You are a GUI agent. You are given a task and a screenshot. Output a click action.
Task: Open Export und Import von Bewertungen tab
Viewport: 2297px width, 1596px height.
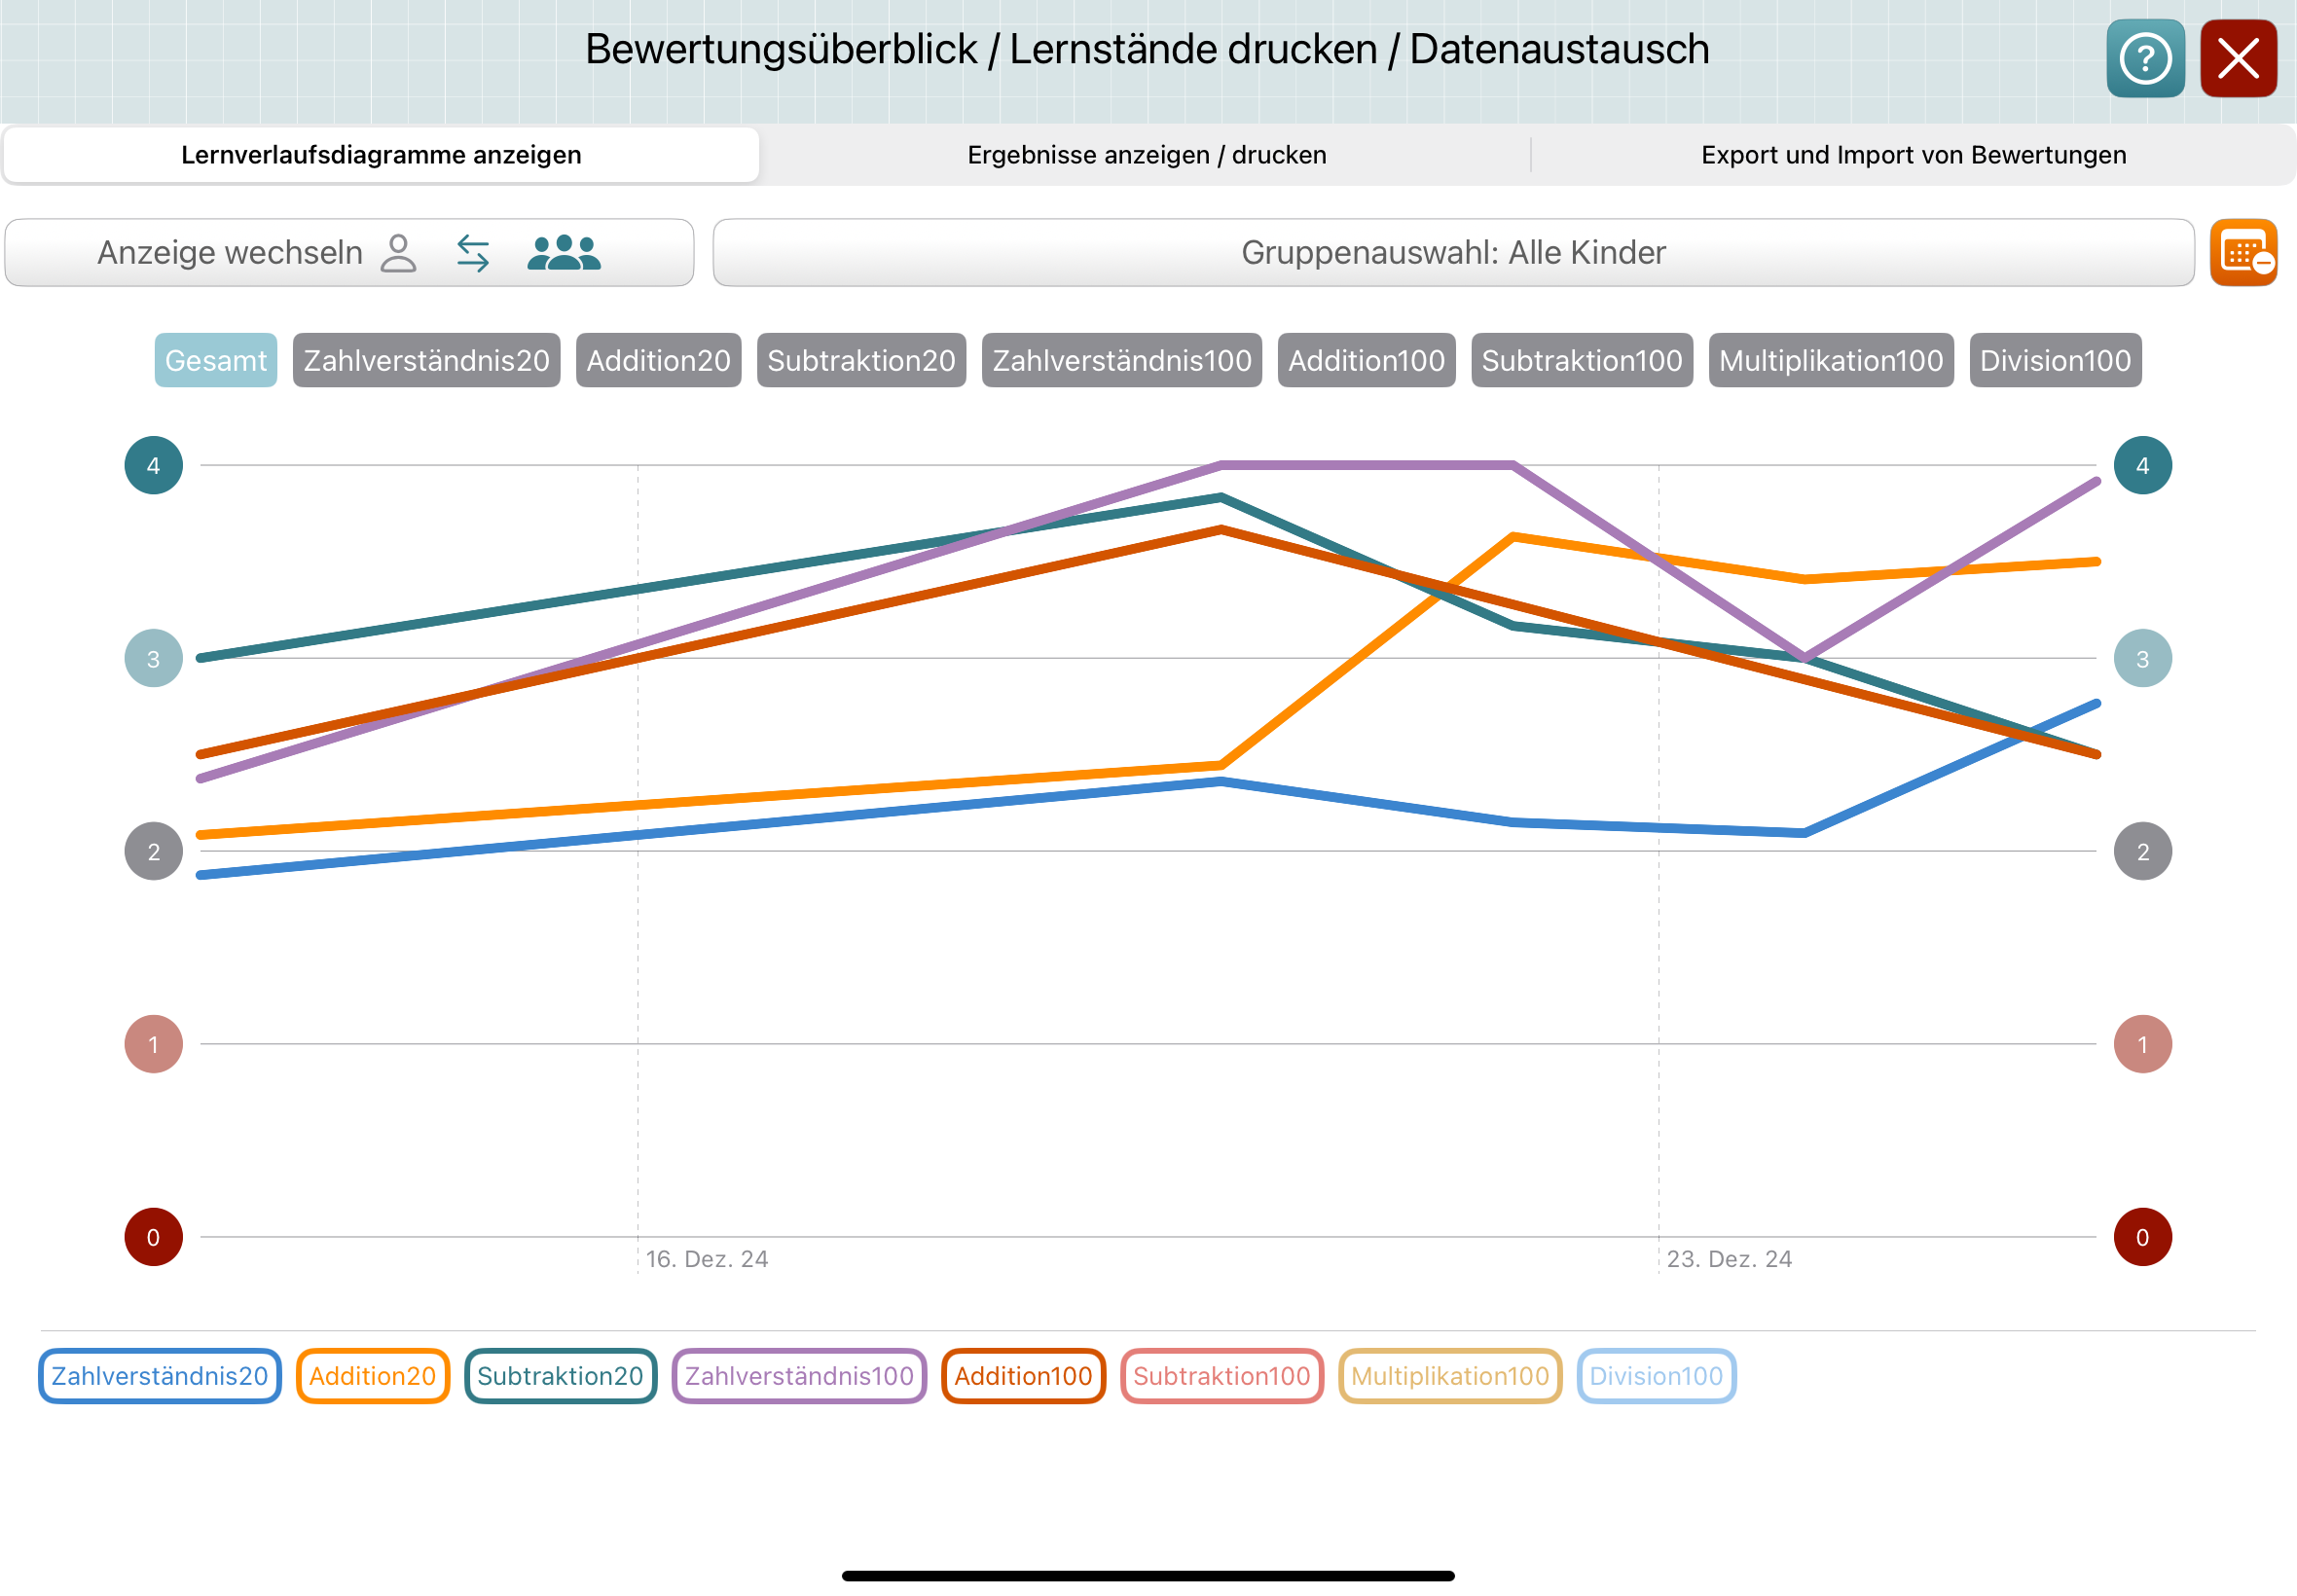pyautogui.click(x=1912, y=155)
